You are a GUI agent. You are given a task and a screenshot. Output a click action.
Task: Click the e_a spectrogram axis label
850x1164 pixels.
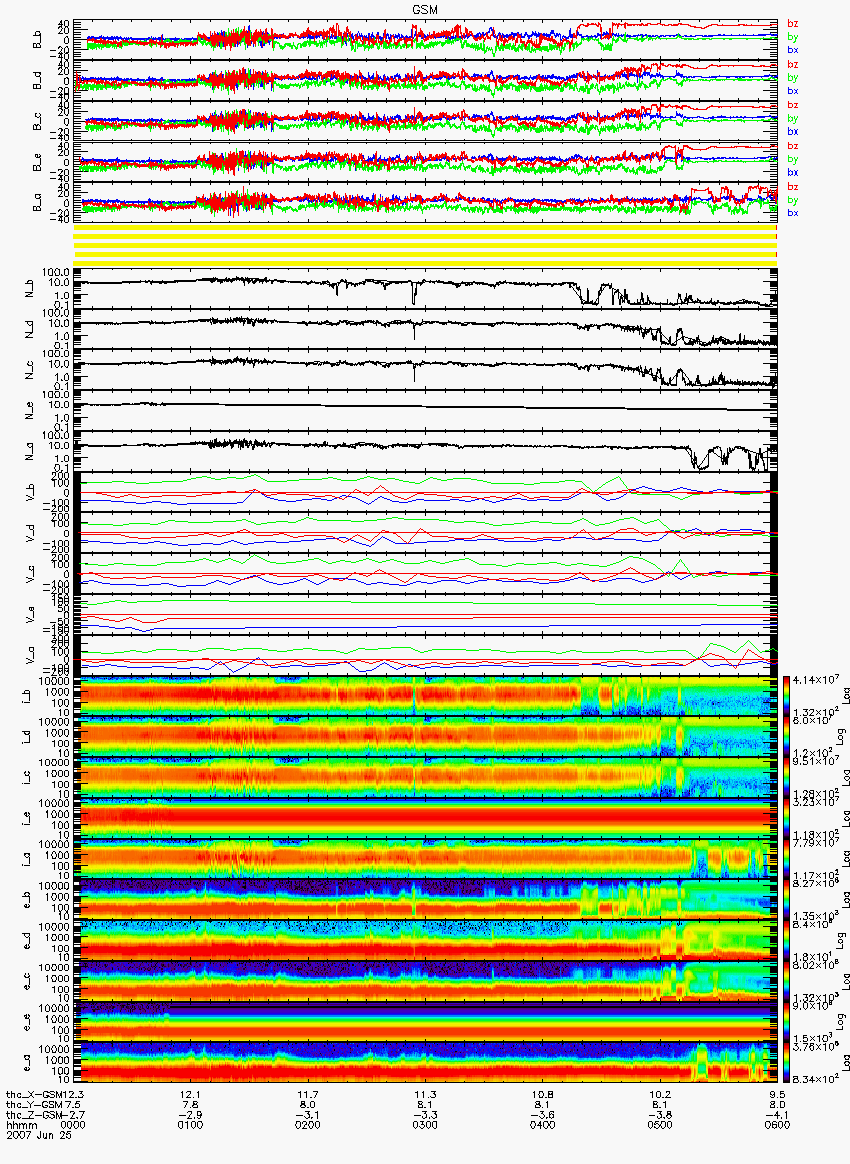26,1063
